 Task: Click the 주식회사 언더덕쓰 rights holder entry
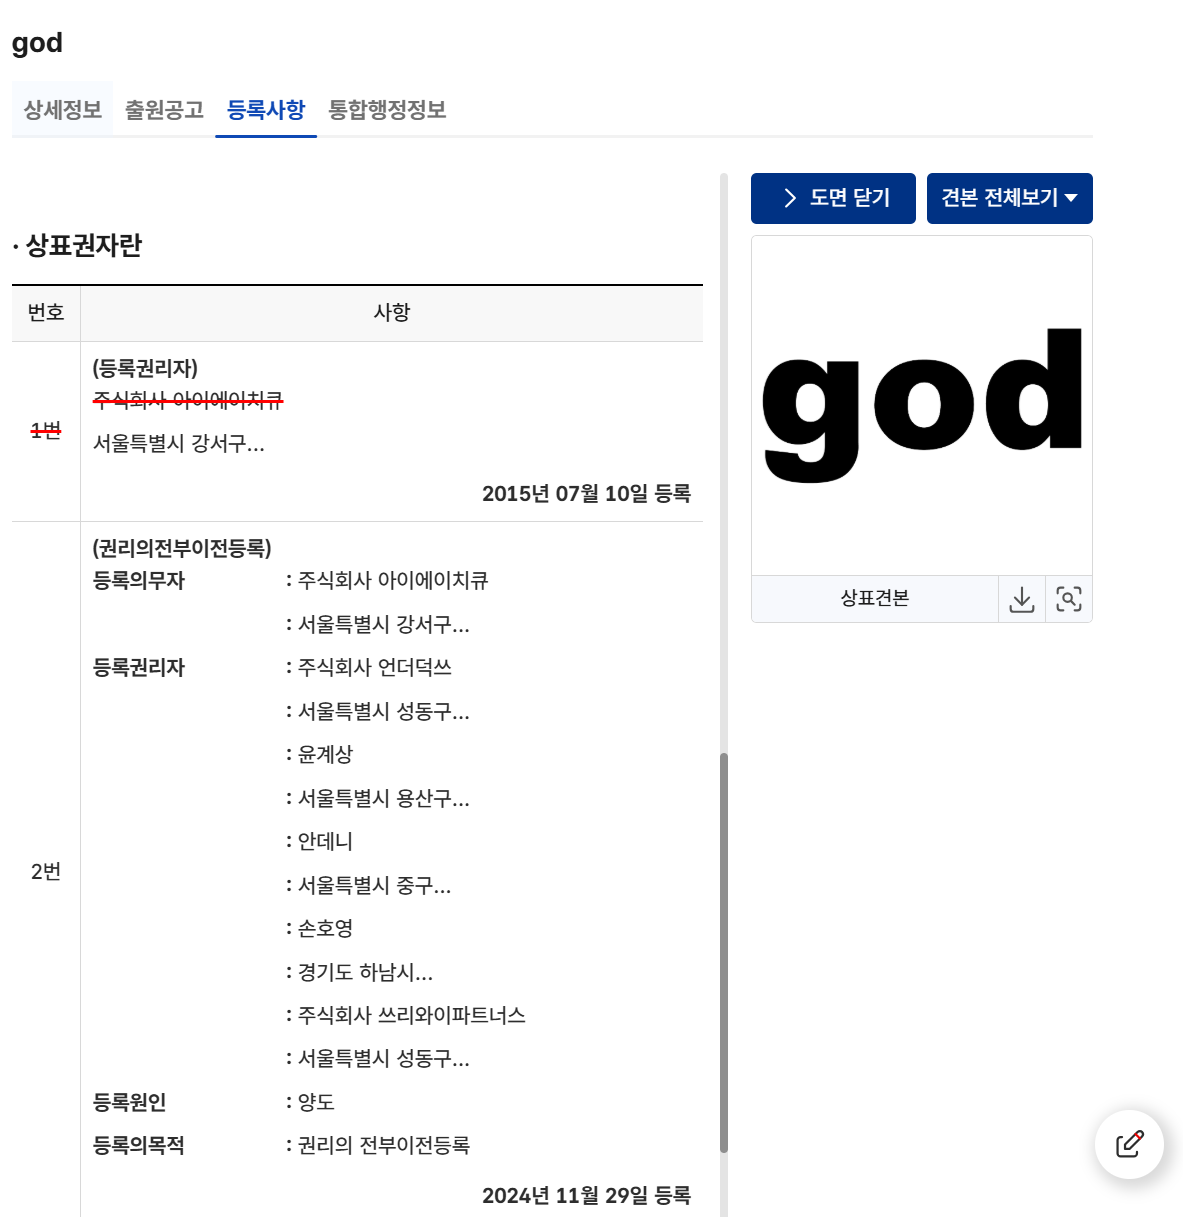375,668
